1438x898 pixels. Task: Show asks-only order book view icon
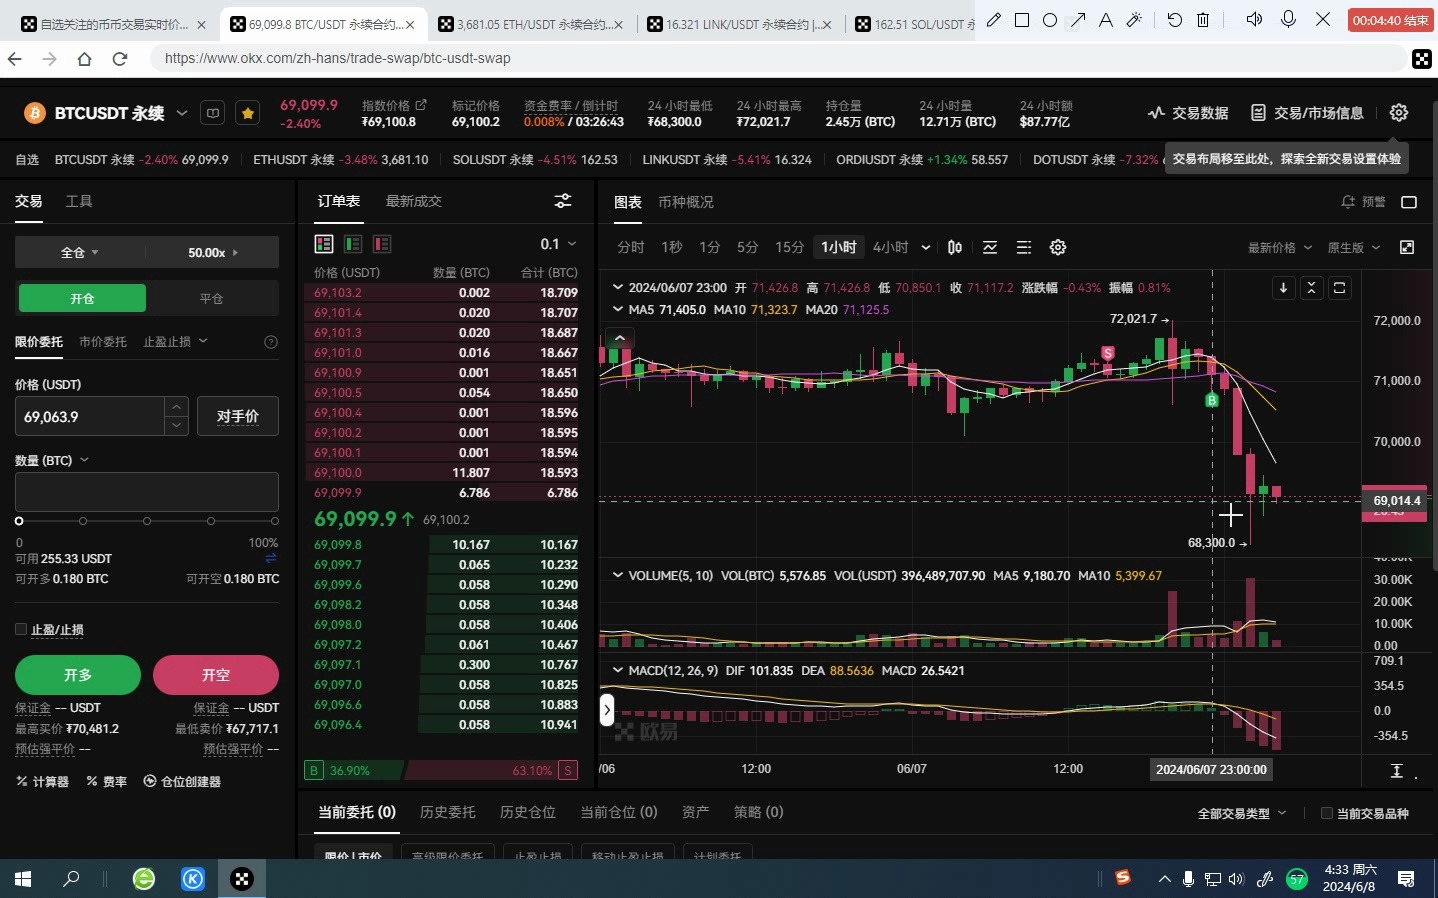[382, 244]
